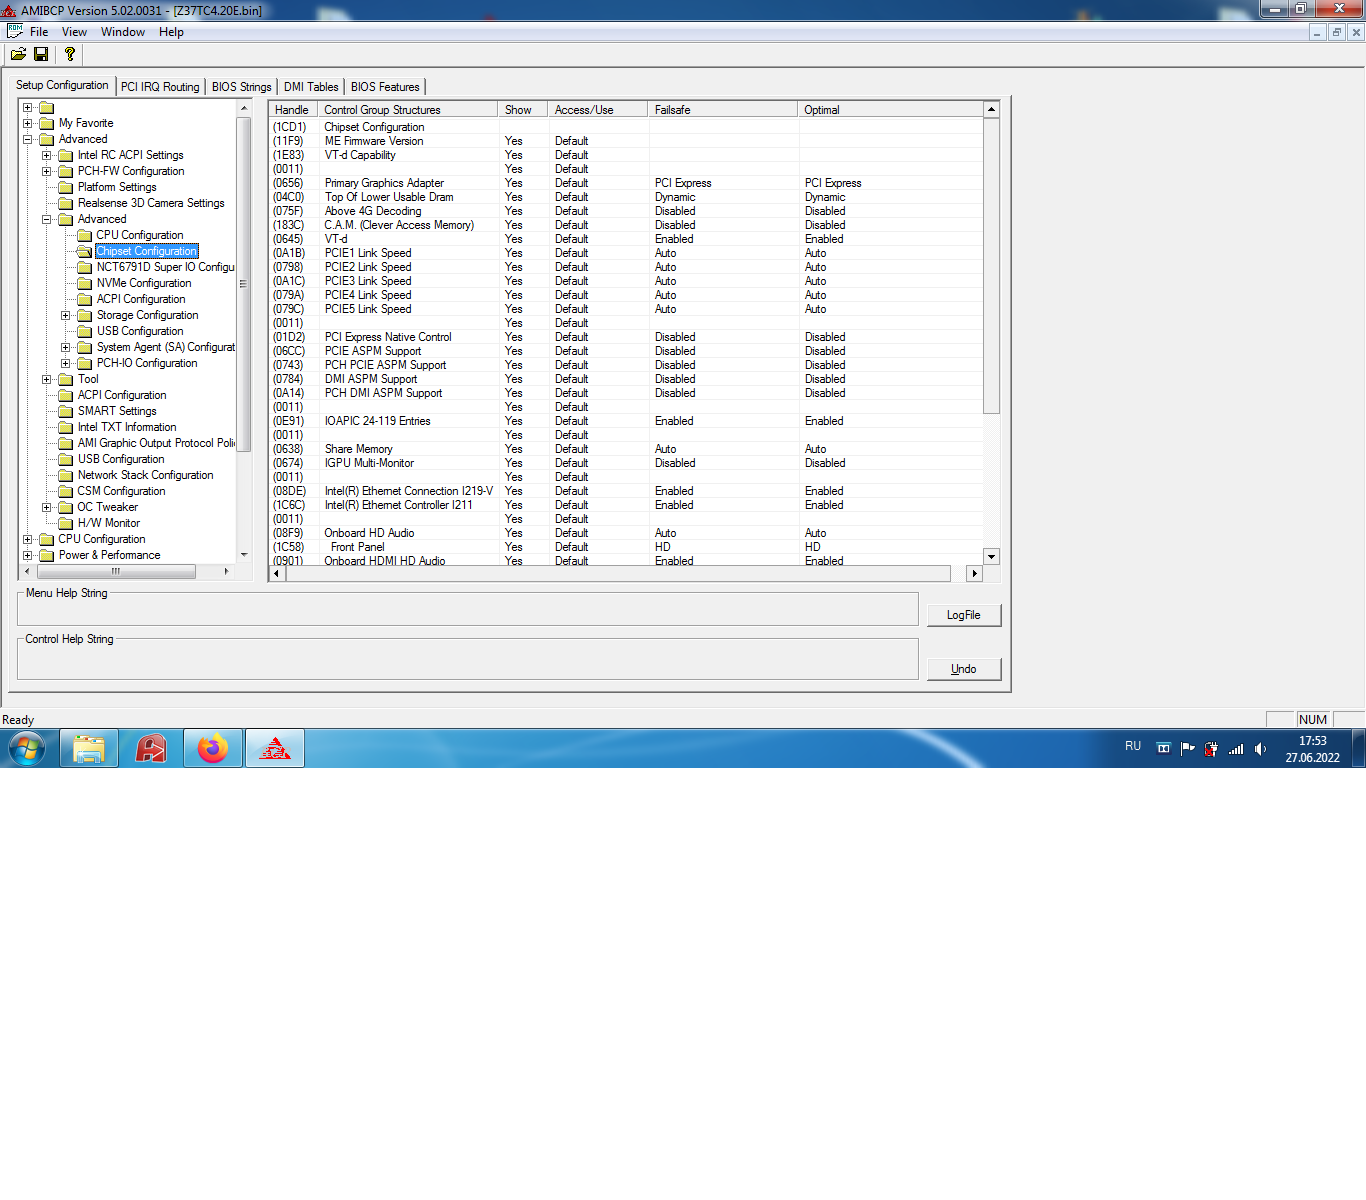The height and width of the screenshot is (1200, 1366).
Task: Open the network signal bars tray icon
Action: [1236, 748]
